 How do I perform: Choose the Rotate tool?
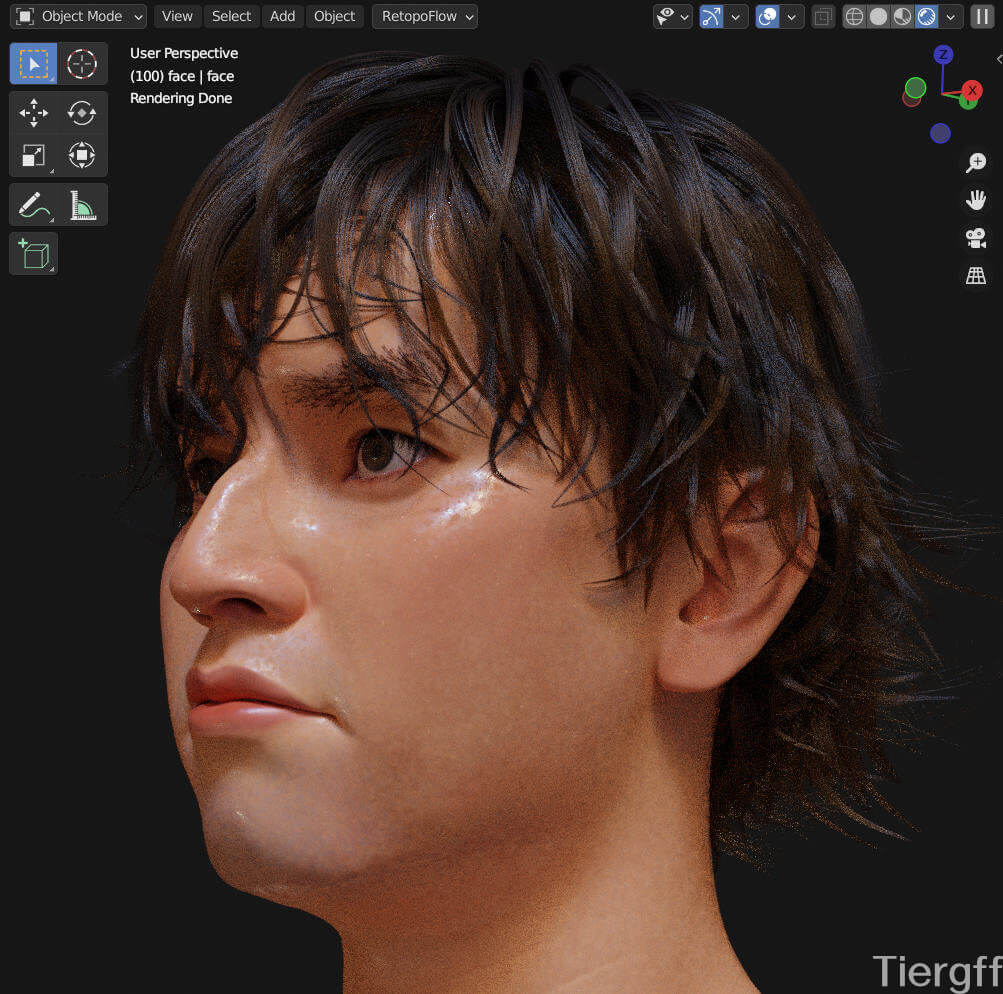[82, 113]
